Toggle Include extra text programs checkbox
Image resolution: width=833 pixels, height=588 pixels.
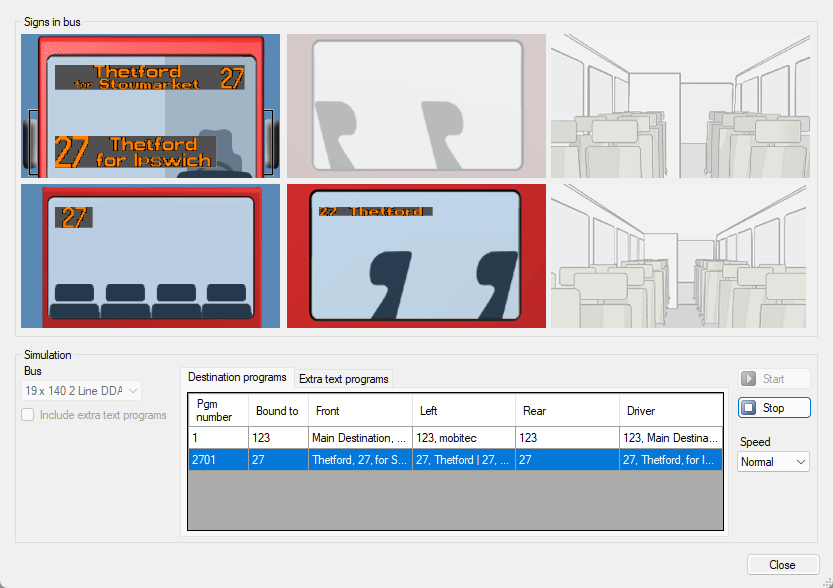click(29, 415)
